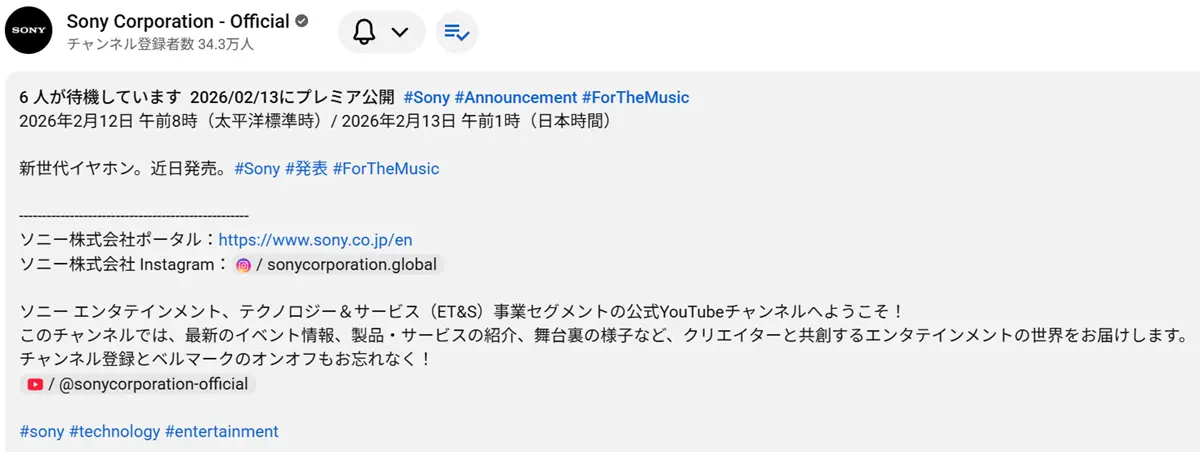The width and height of the screenshot is (1200, 452).
Task: Open the https://www.sony.co.jp/en link
Action: click(315, 240)
